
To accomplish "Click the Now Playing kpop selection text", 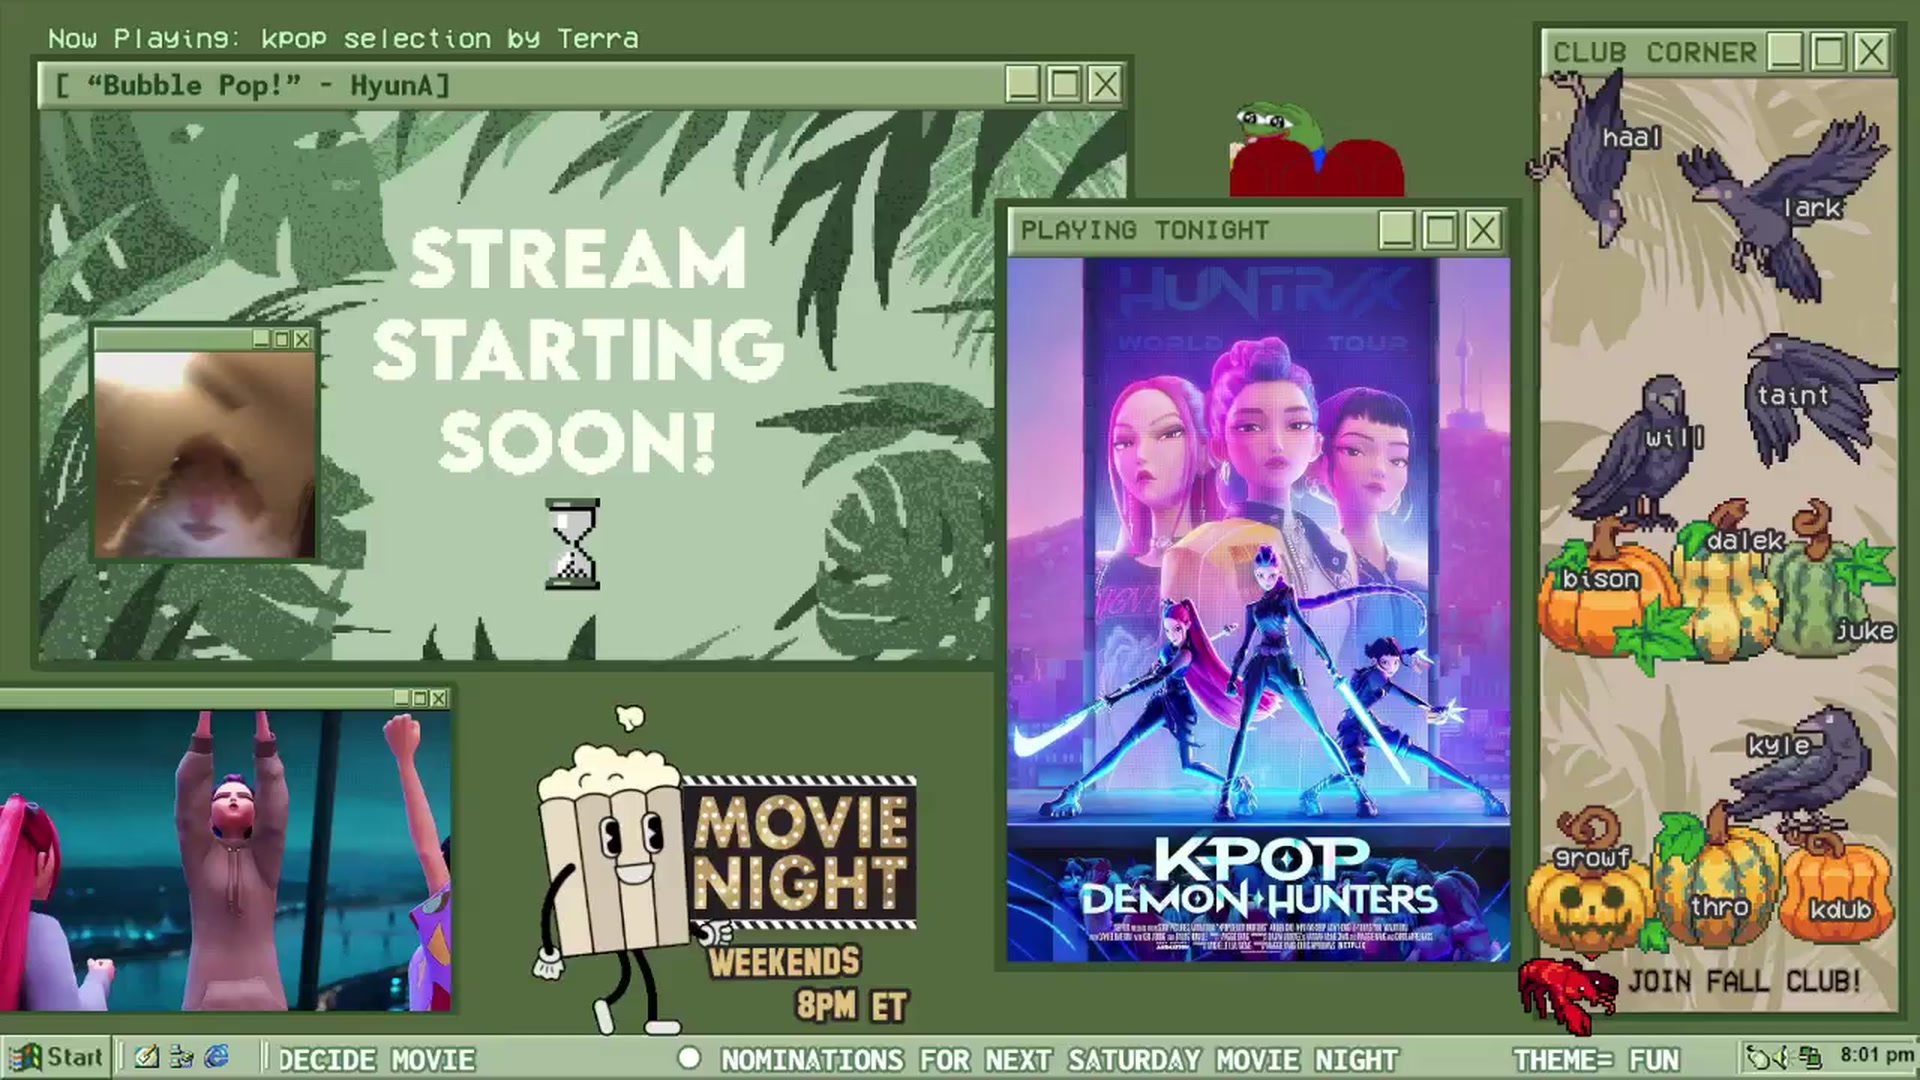I will [343, 38].
